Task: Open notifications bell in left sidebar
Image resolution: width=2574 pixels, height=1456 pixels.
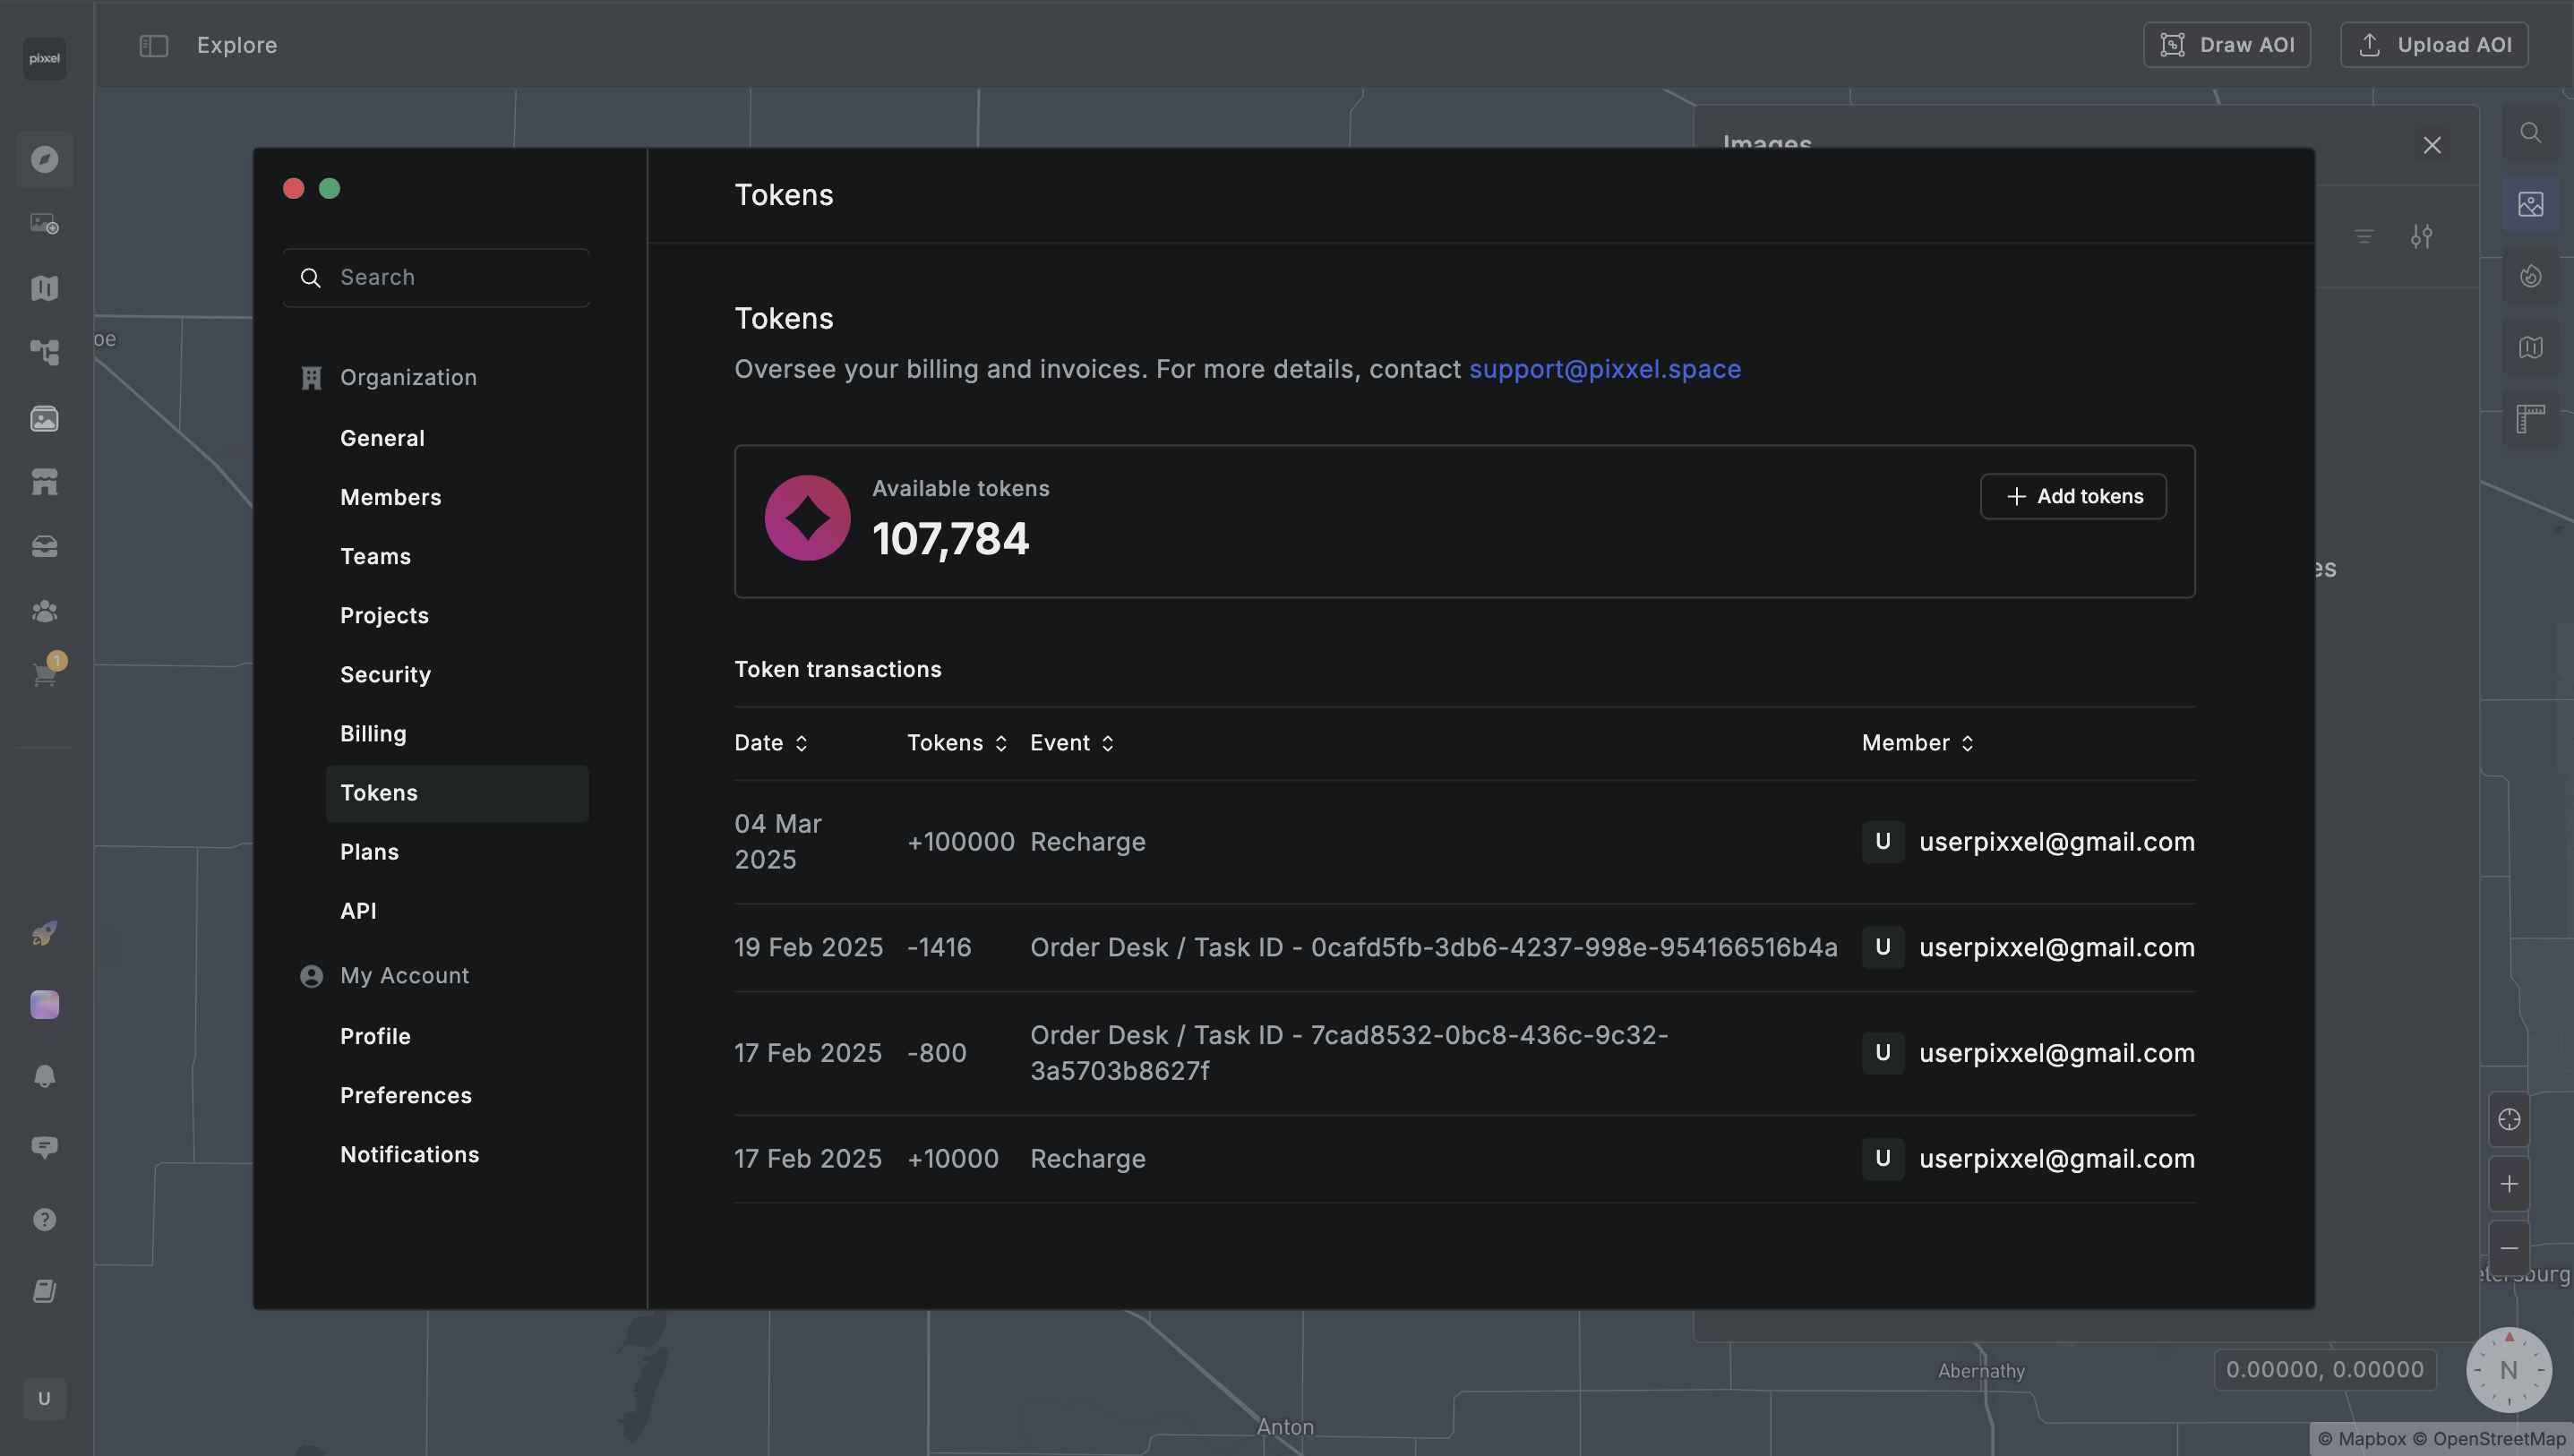Action: tap(44, 1076)
